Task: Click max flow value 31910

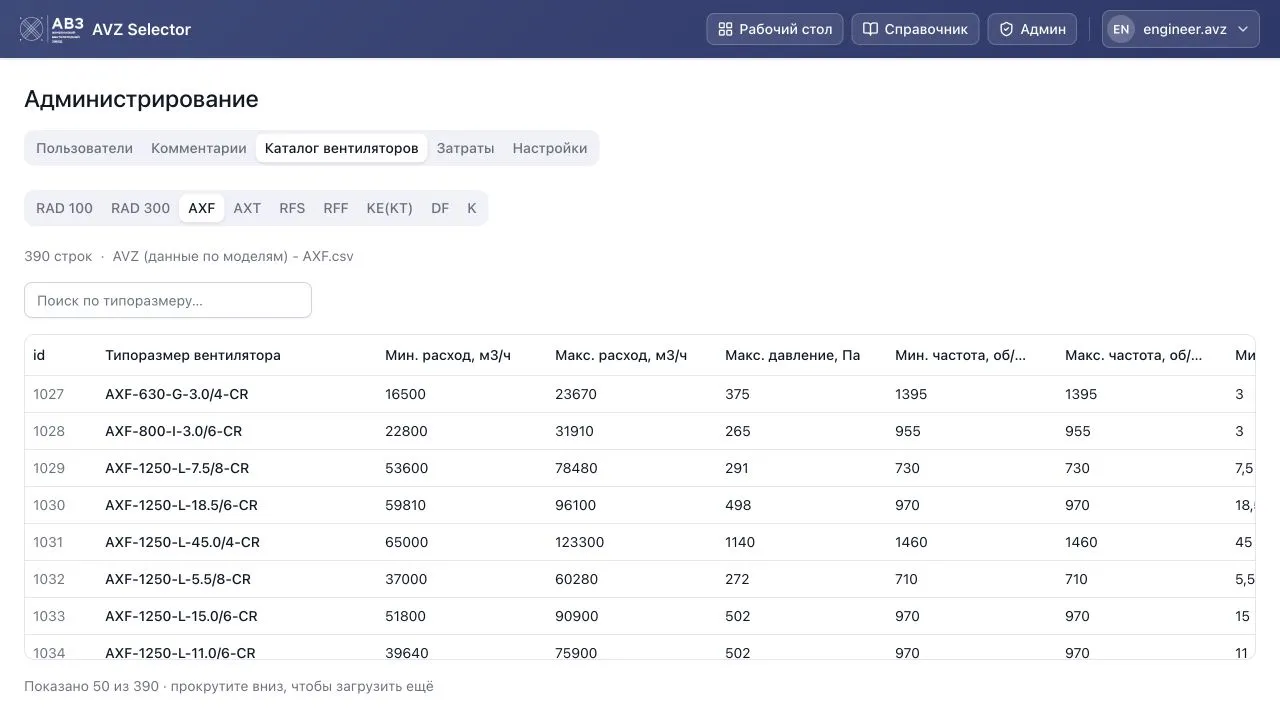Action: [x=574, y=431]
